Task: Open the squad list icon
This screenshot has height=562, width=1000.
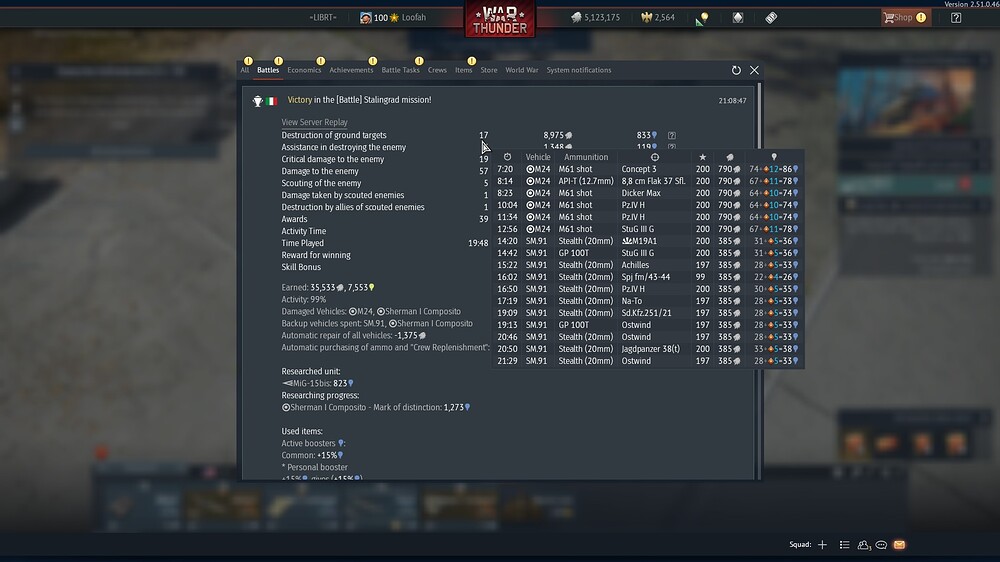Action: (845, 545)
